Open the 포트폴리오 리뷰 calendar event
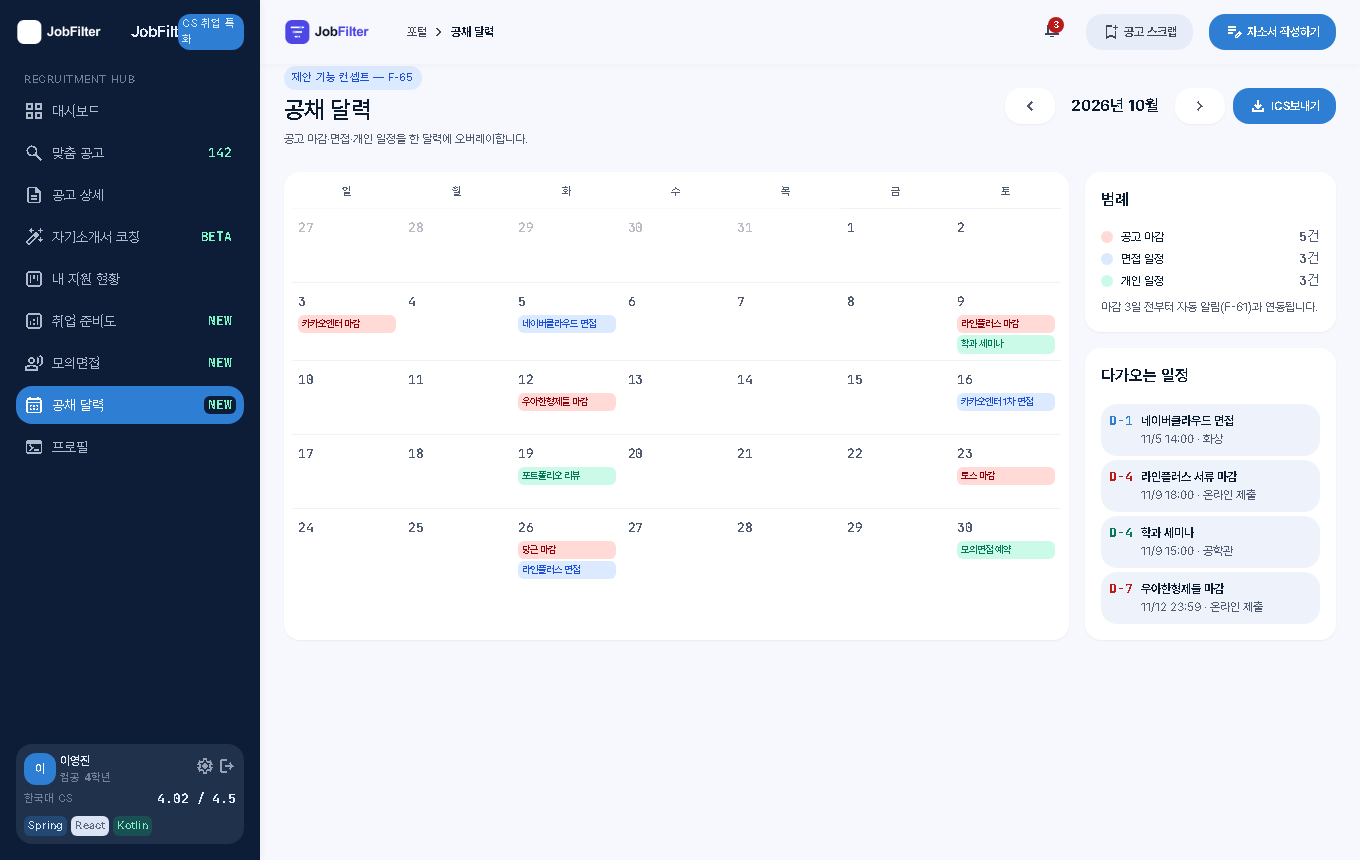This screenshot has width=1360, height=860. 567,476
